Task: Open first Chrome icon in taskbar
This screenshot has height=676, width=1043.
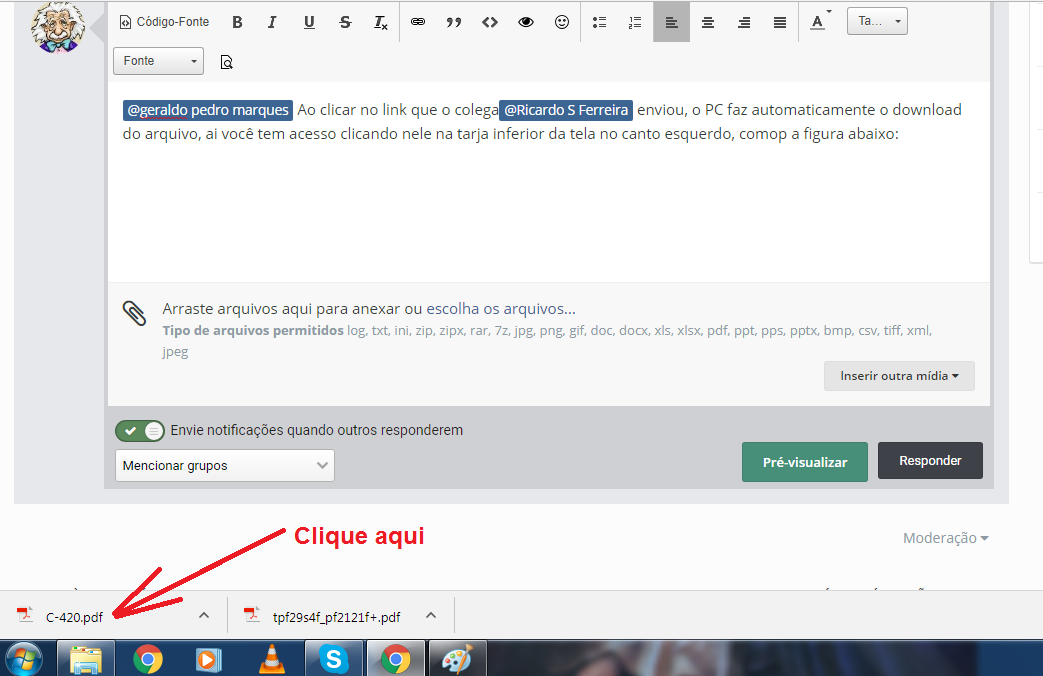Action: click(148, 659)
